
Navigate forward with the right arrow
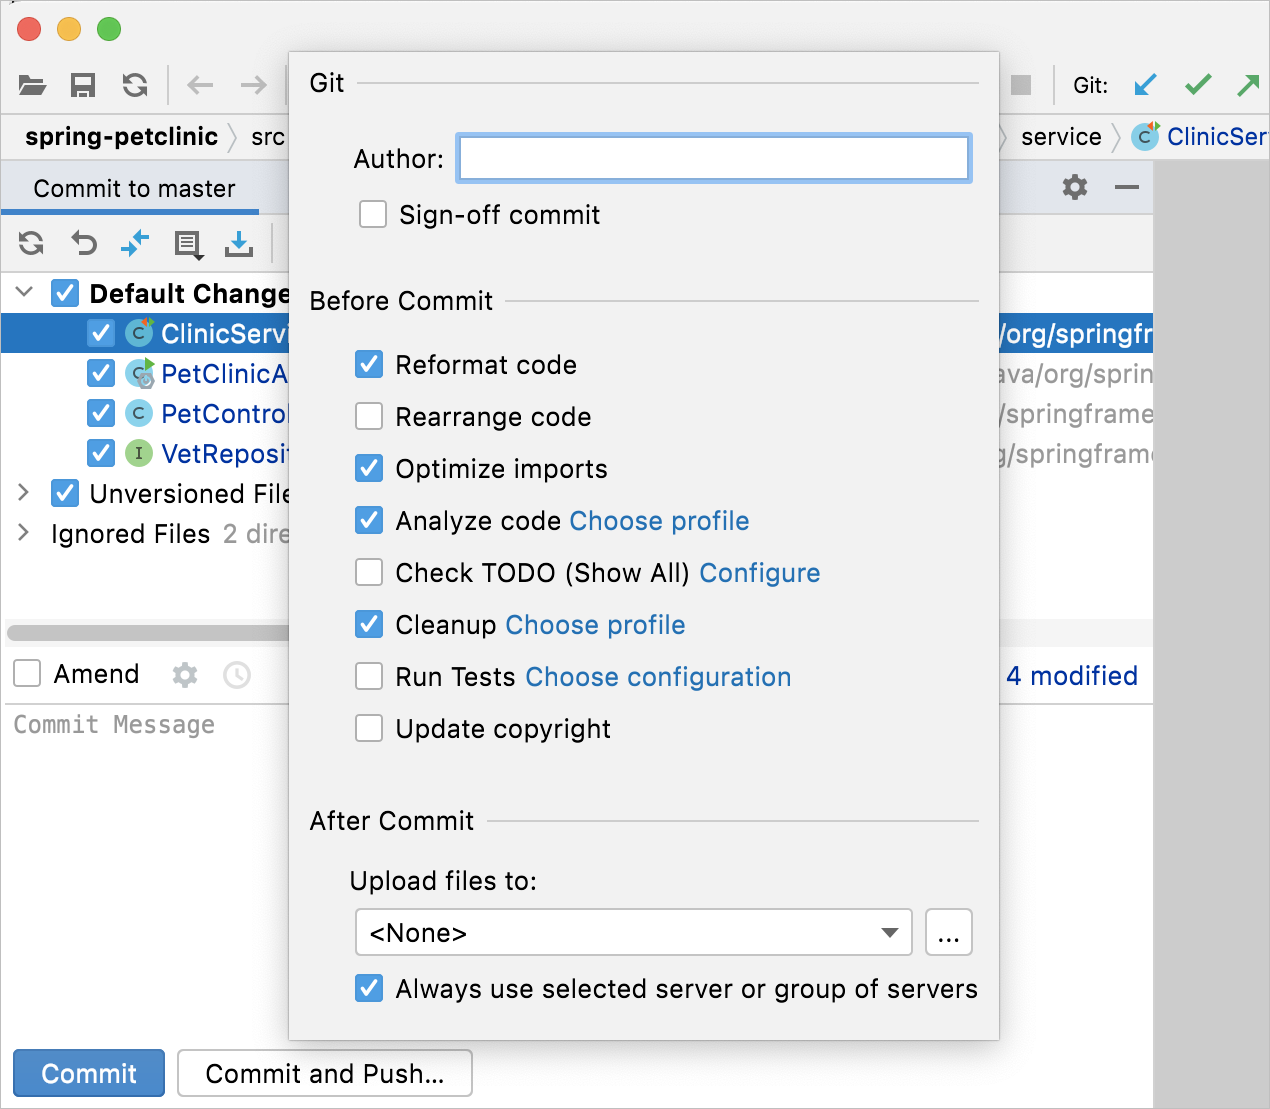tap(254, 85)
